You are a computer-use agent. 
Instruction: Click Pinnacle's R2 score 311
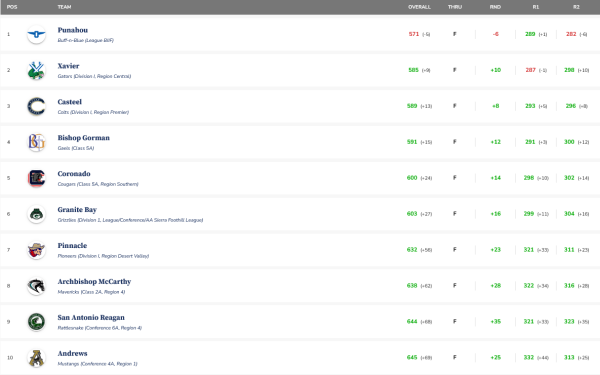(x=569, y=250)
